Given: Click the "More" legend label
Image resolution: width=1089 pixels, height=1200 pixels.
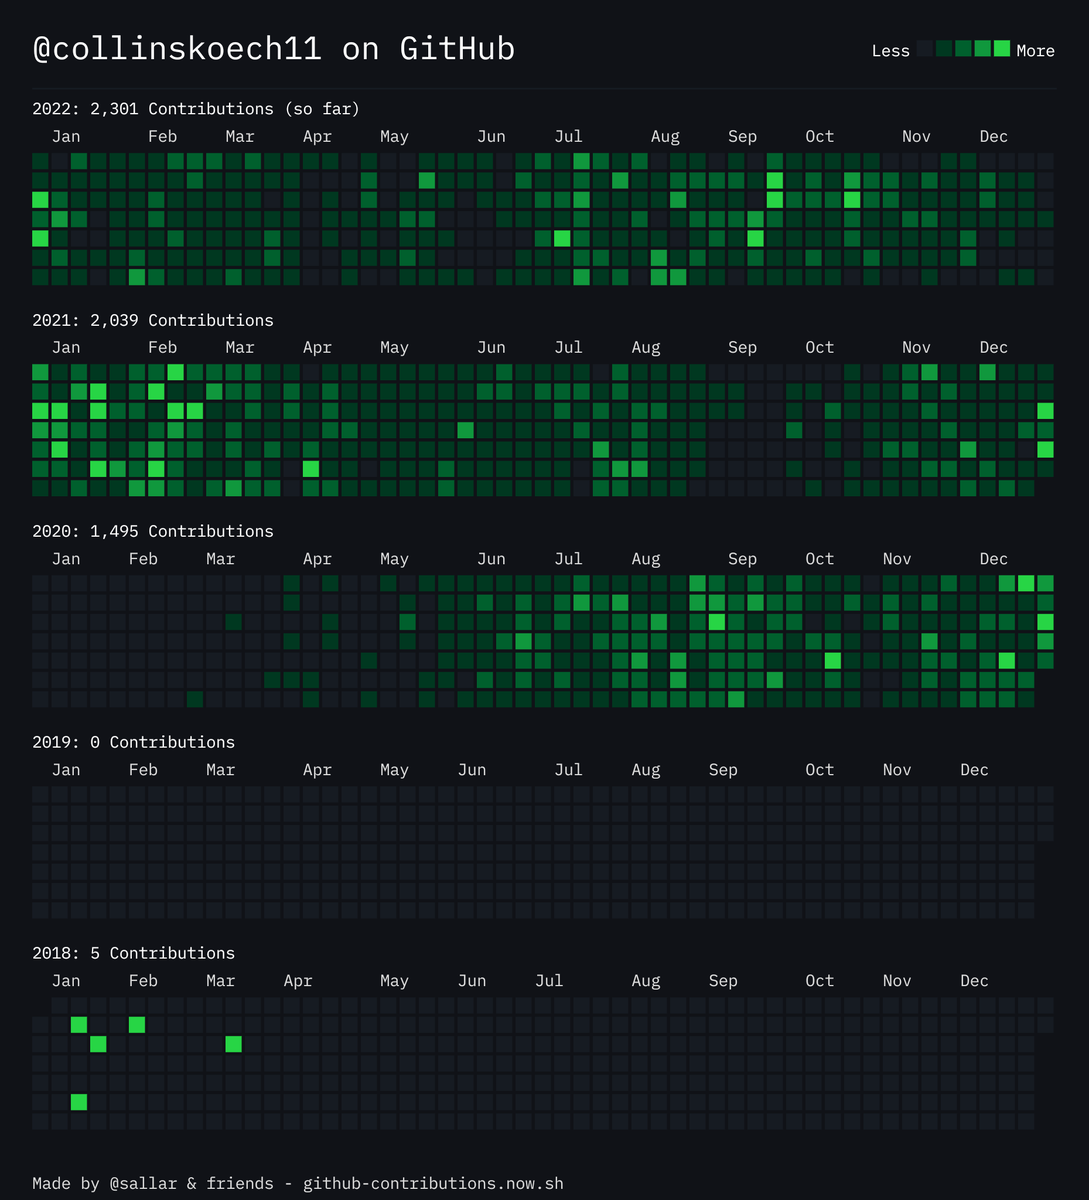Looking at the screenshot, I should (x=1035, y=51).
